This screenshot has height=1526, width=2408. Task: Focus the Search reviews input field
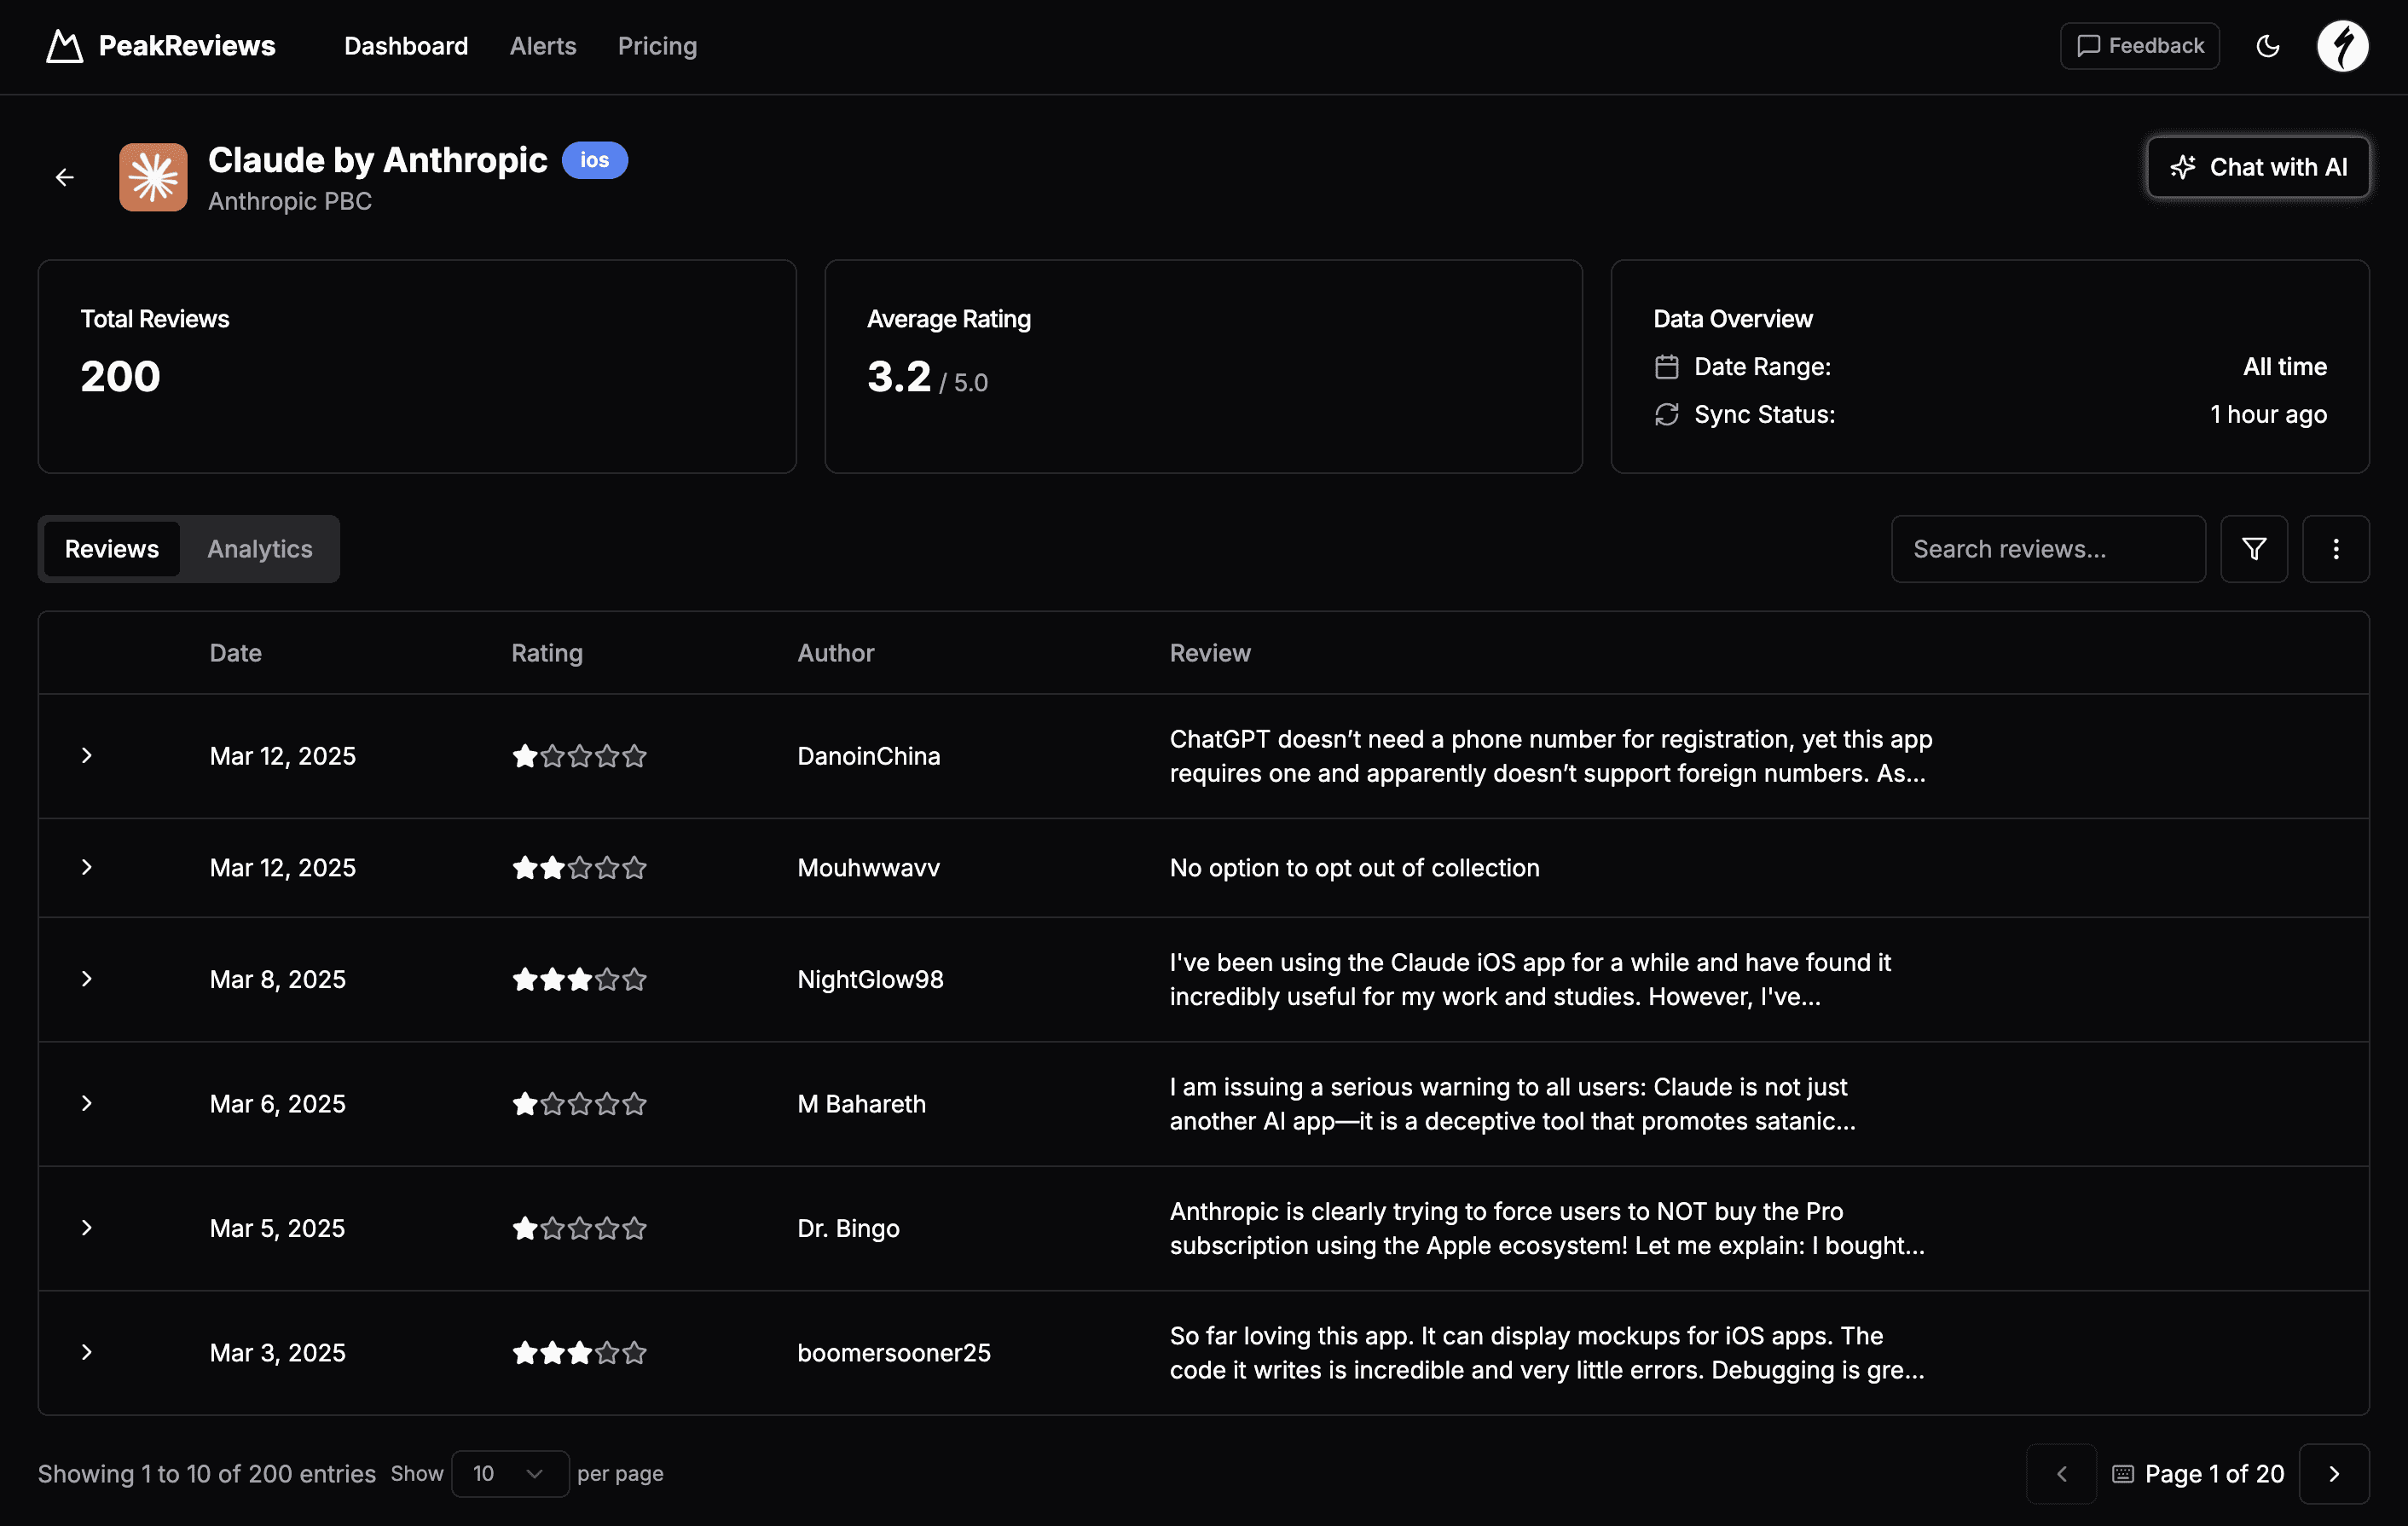point(2048,549)
